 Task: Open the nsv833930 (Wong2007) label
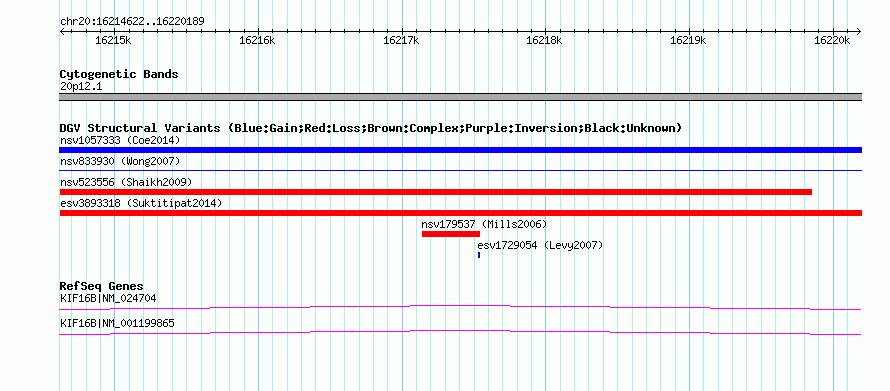(120, 161)
